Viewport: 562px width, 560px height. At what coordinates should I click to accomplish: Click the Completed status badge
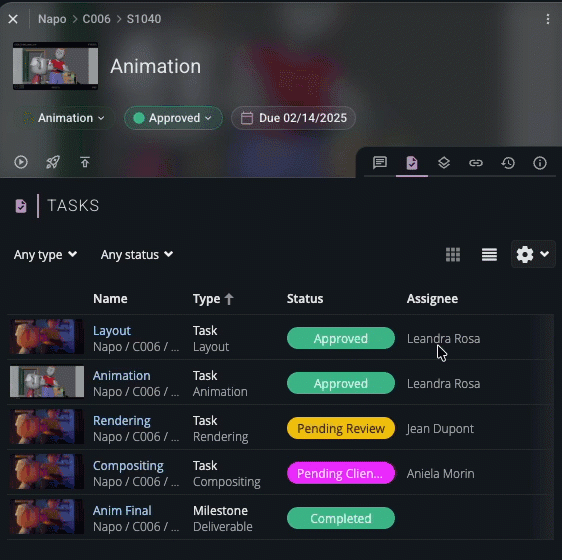pyautogui.click(x=340, y=518)
